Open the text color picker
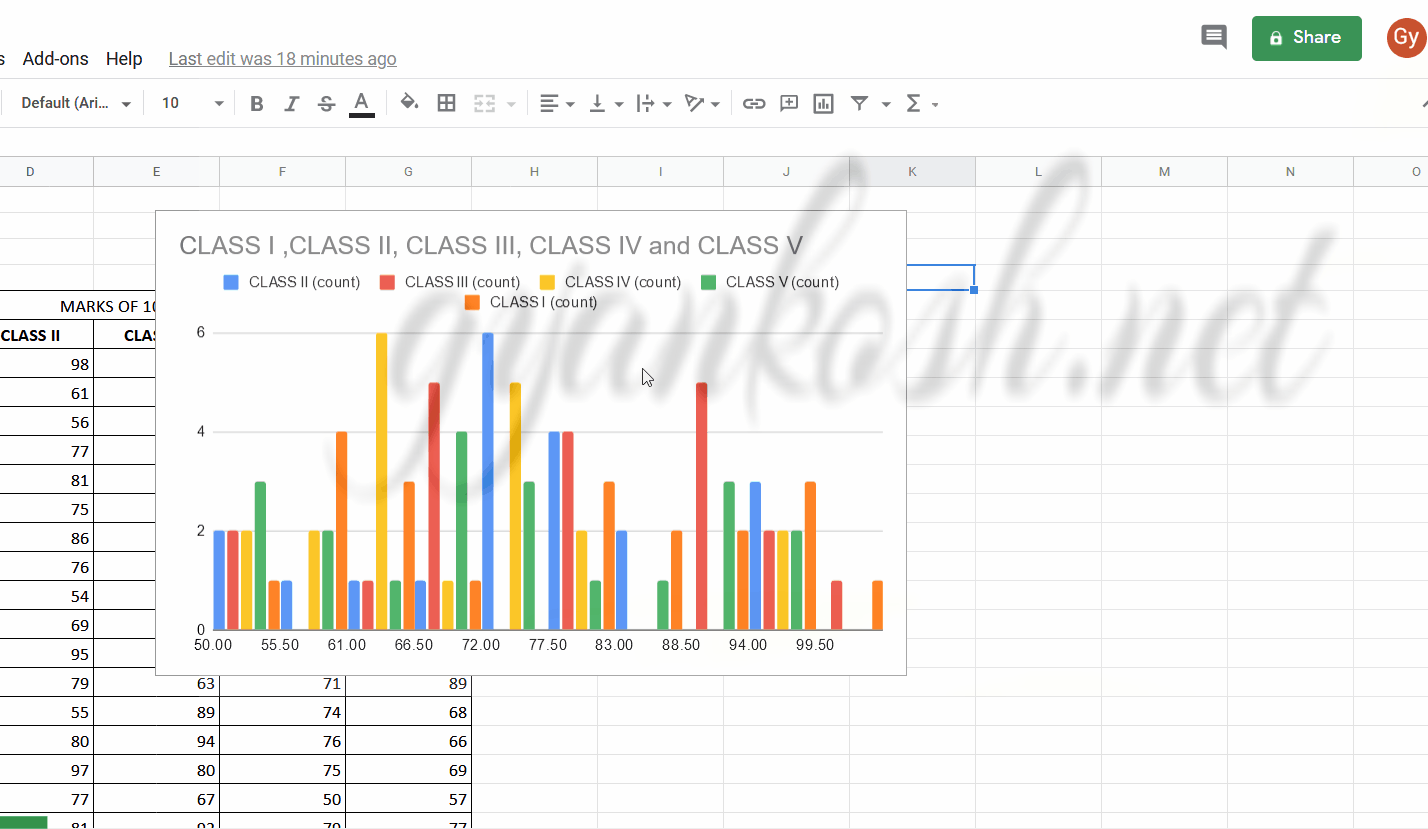Viewport: 1428px width, 829px height. 362,103
